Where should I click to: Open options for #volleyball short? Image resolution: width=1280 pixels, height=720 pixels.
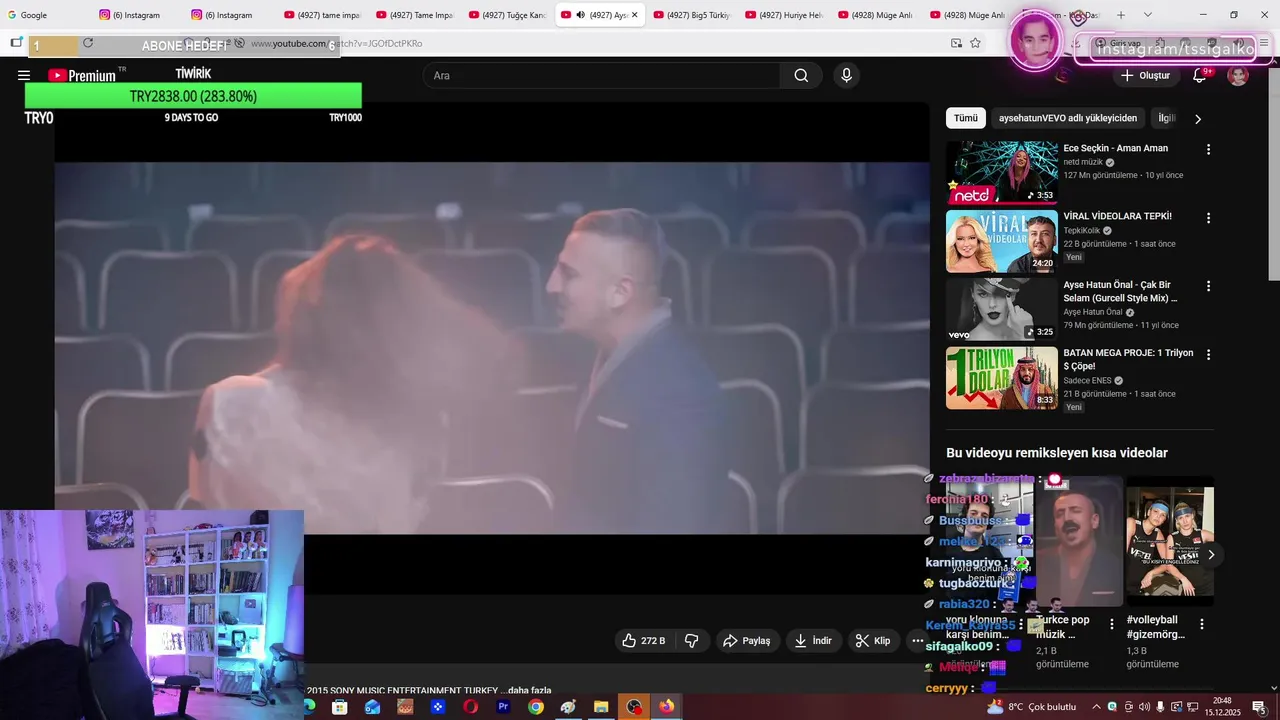click(x=1202, y=624)
